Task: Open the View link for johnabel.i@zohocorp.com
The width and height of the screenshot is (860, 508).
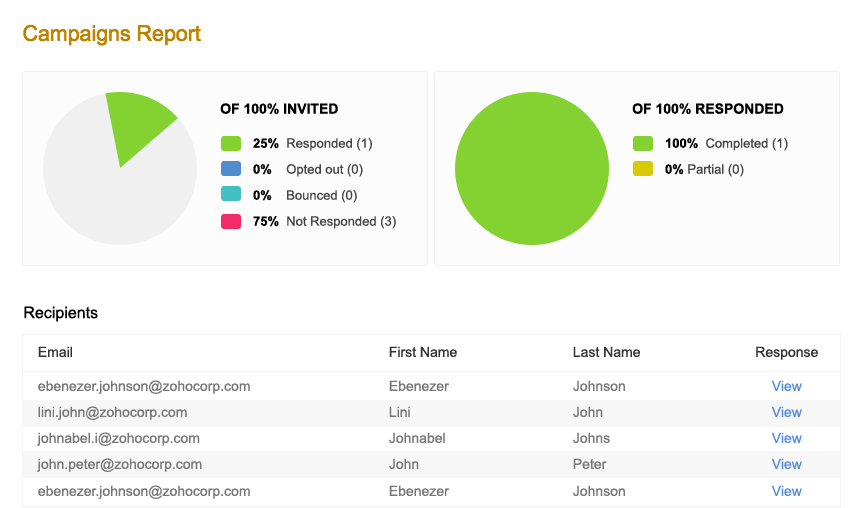Action: [x=787, y=438]
